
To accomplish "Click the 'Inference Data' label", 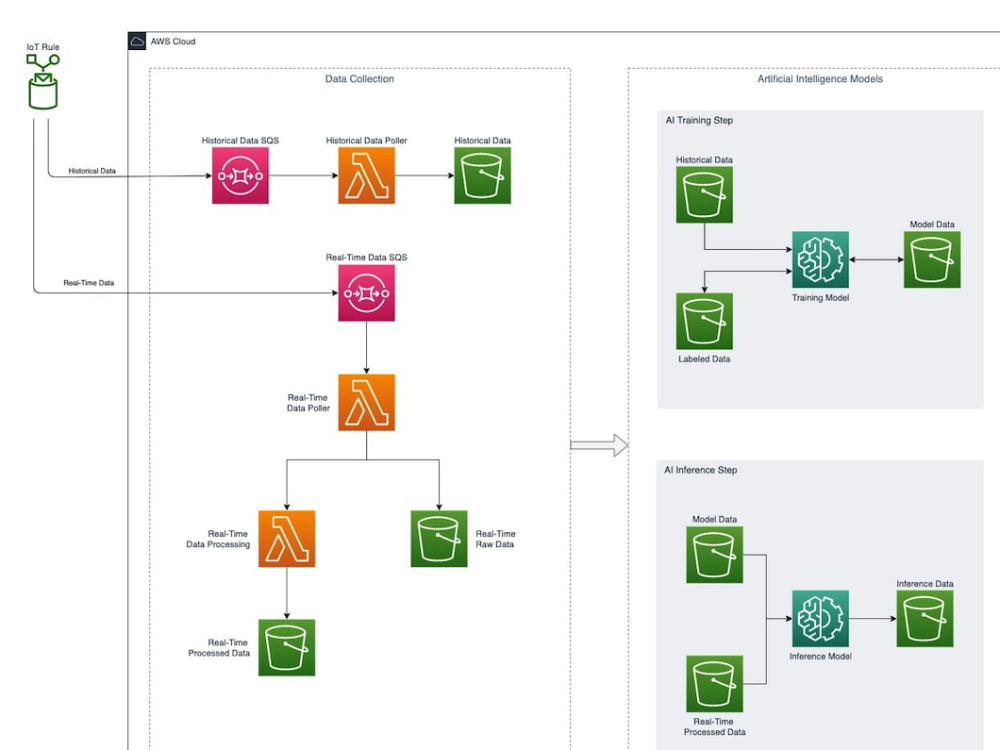I will (x=925, y=584).
